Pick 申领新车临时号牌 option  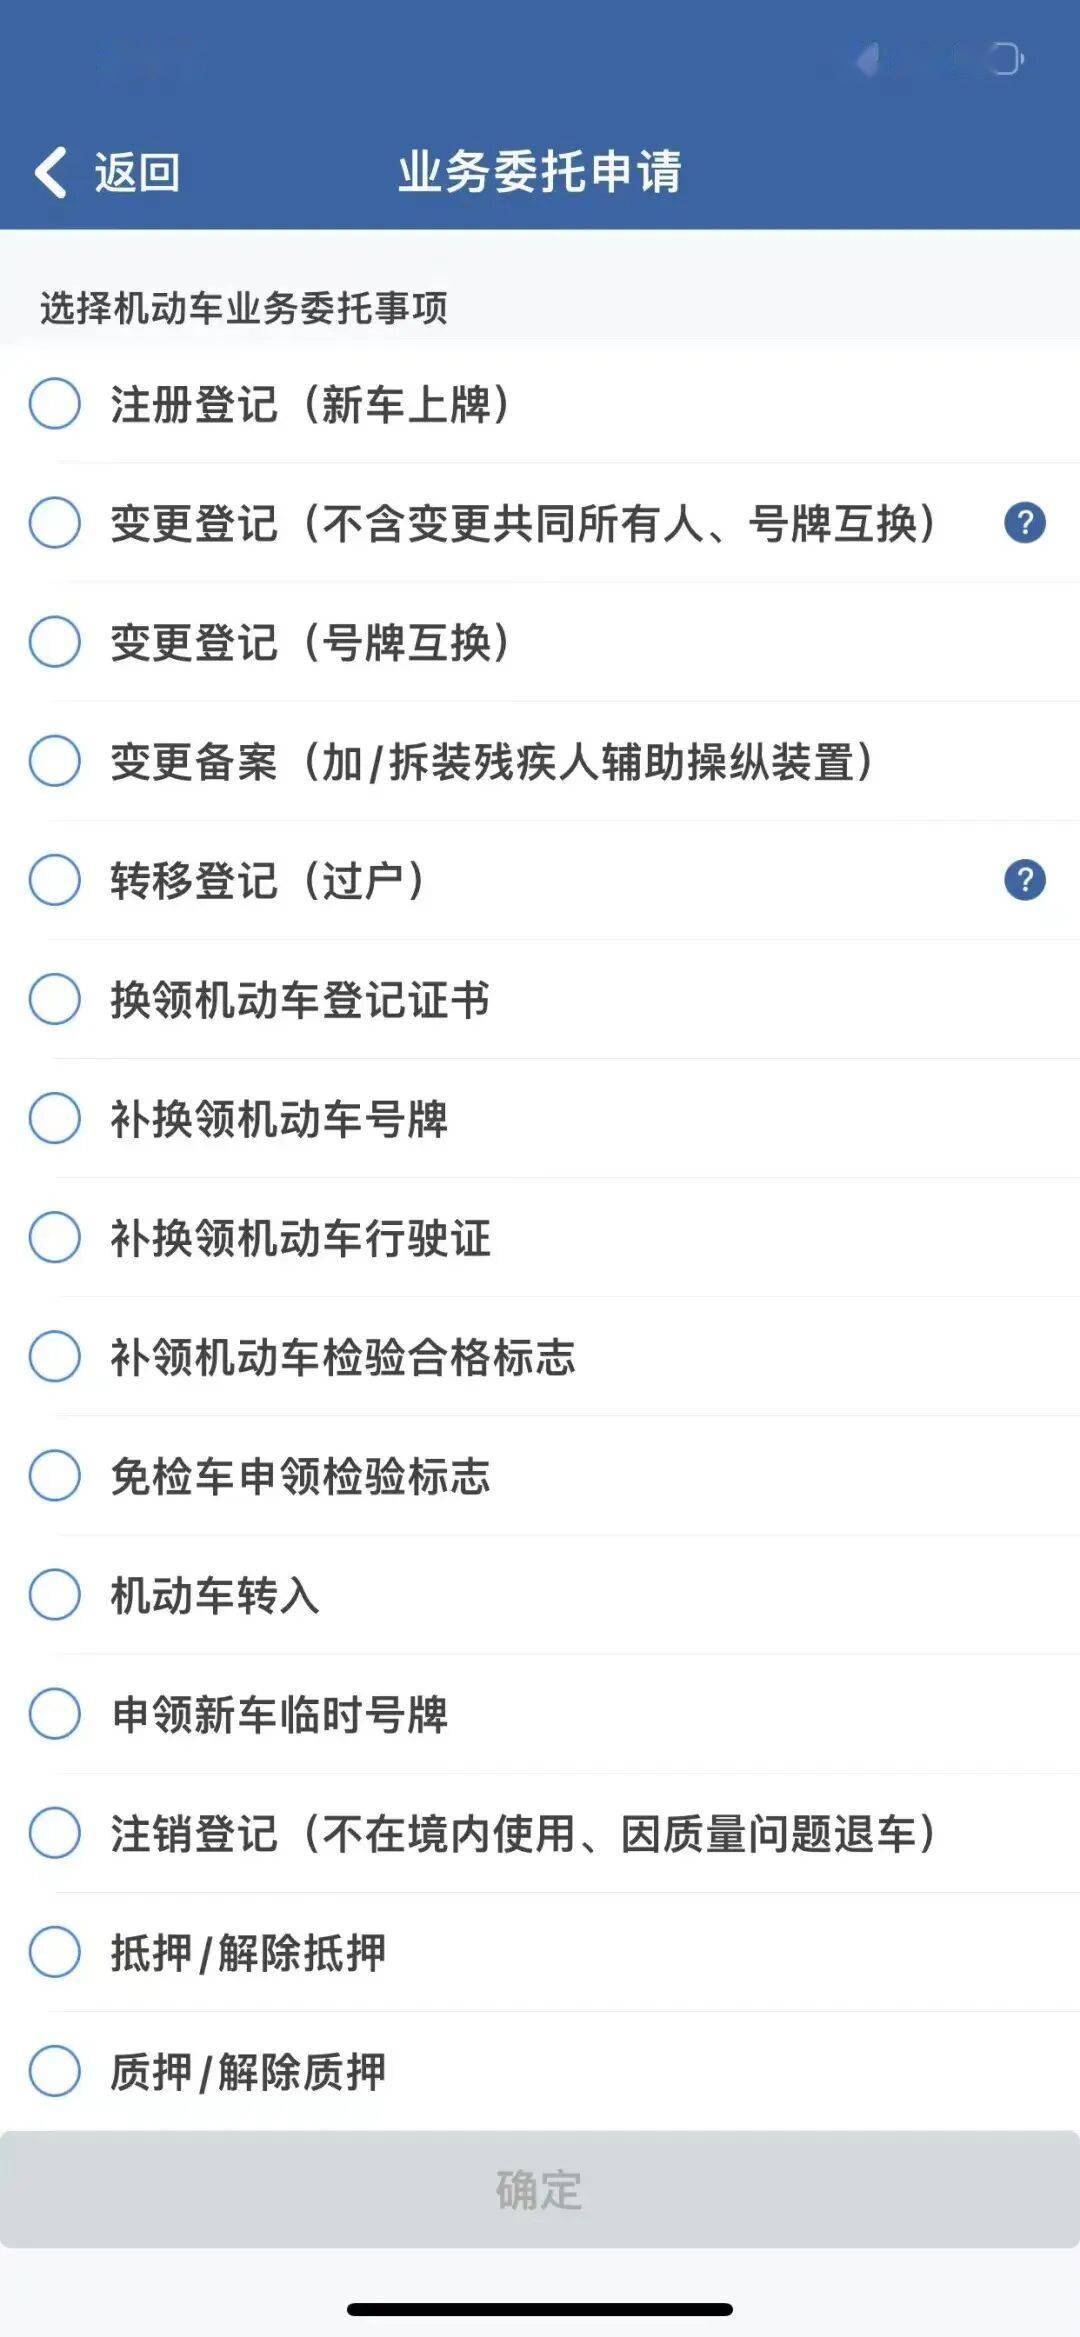tap(55, 1713)
